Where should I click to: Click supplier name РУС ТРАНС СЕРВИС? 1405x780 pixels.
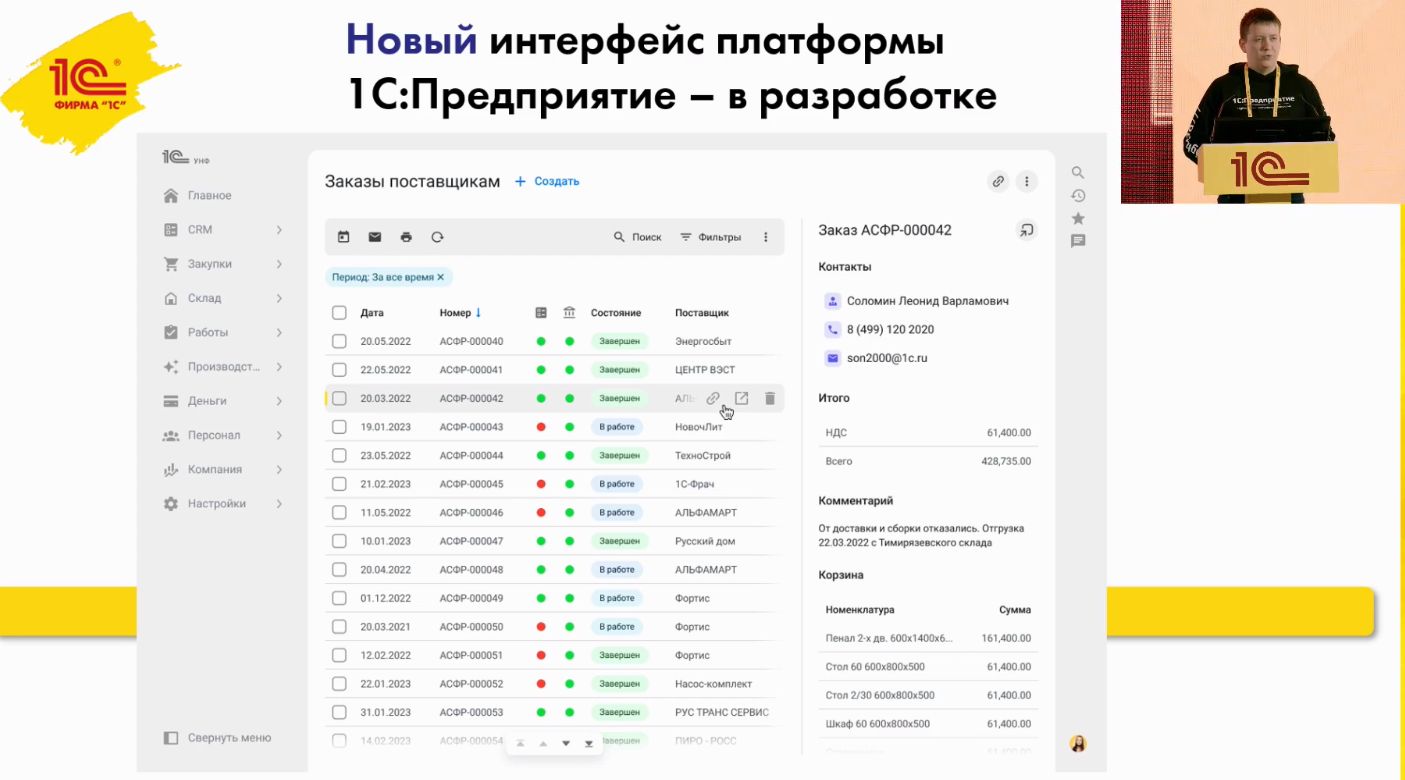pyautogui.click(x=722, y=712)
